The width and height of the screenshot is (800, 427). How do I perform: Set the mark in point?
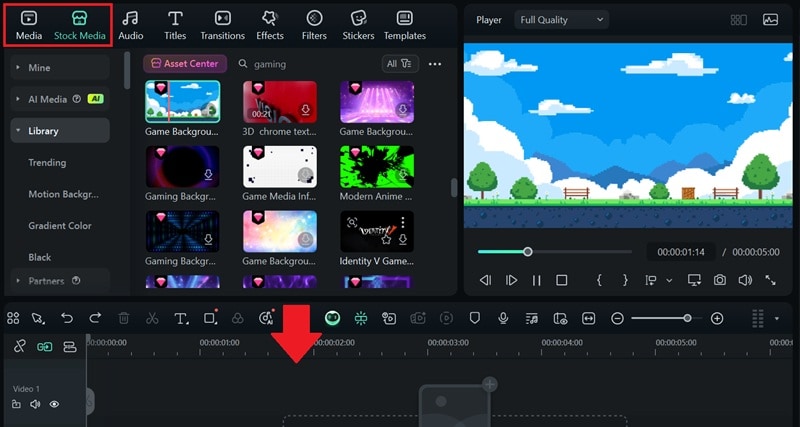pos(599,280)
